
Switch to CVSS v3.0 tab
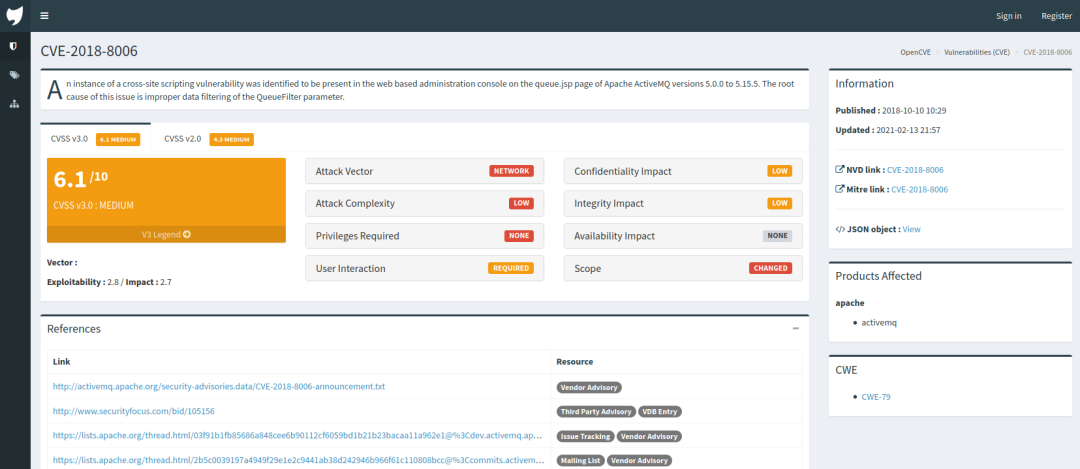(x=96, y=138)
